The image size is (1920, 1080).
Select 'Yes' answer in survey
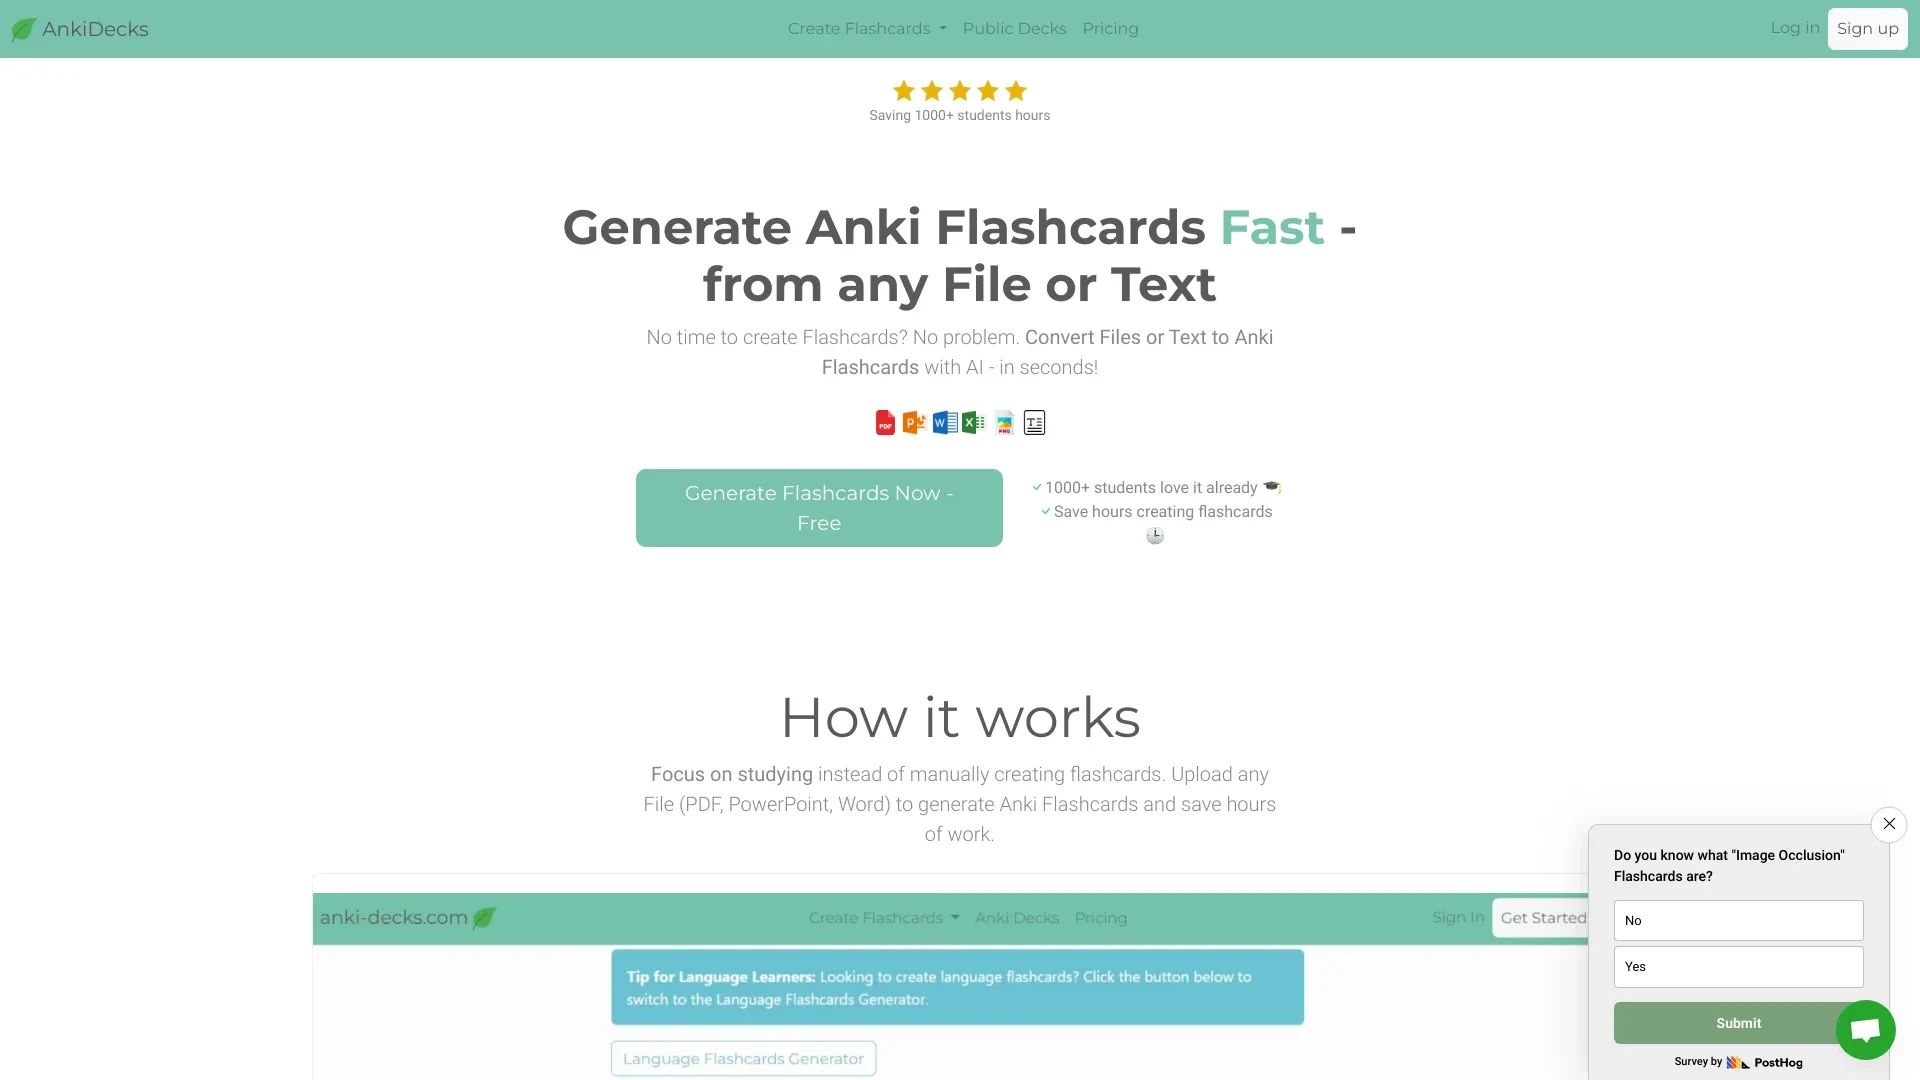(1738, 965)
